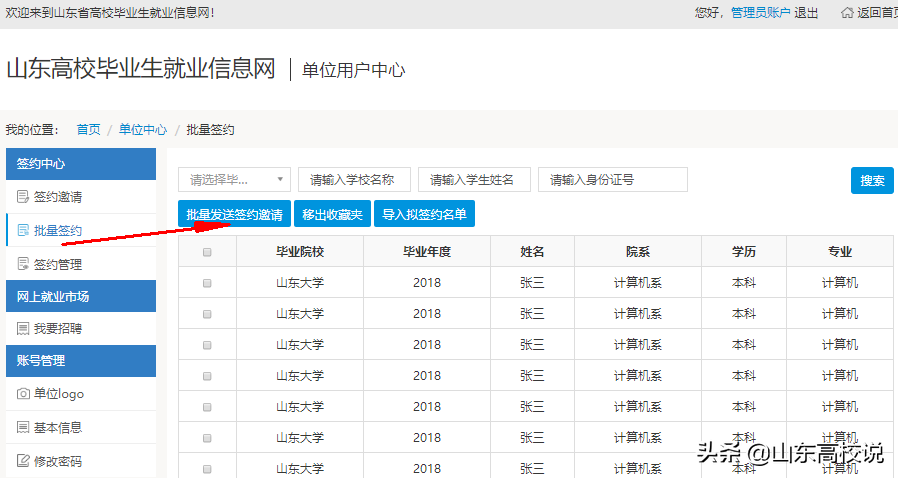898x478 pixels.
Task: Check the sixth 山东大学 row checkbox
Action: [x=207, y=438]
